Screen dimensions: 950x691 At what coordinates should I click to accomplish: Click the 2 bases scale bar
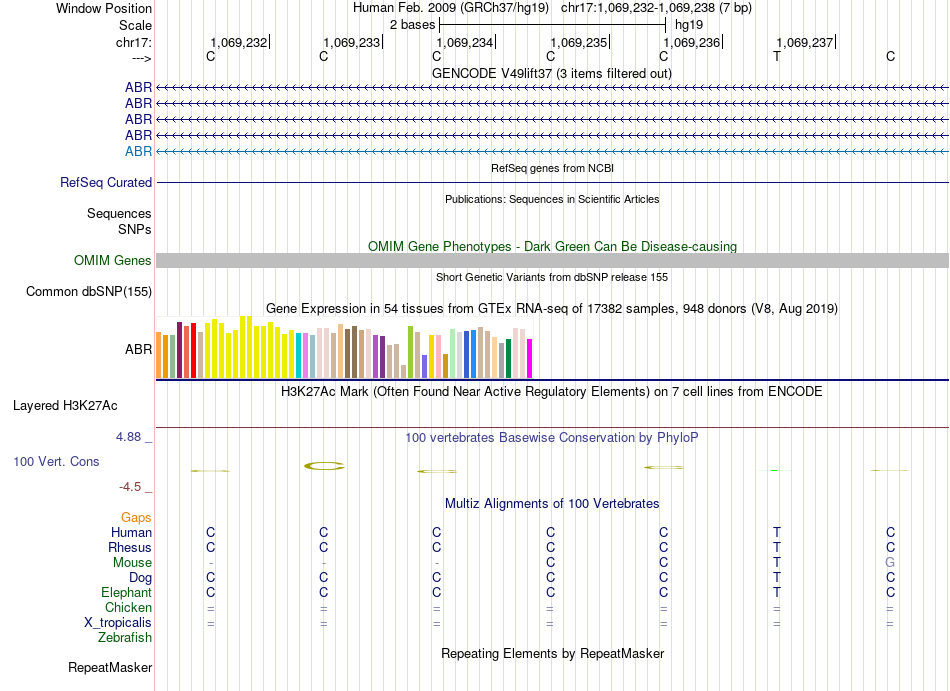(552, 25)
